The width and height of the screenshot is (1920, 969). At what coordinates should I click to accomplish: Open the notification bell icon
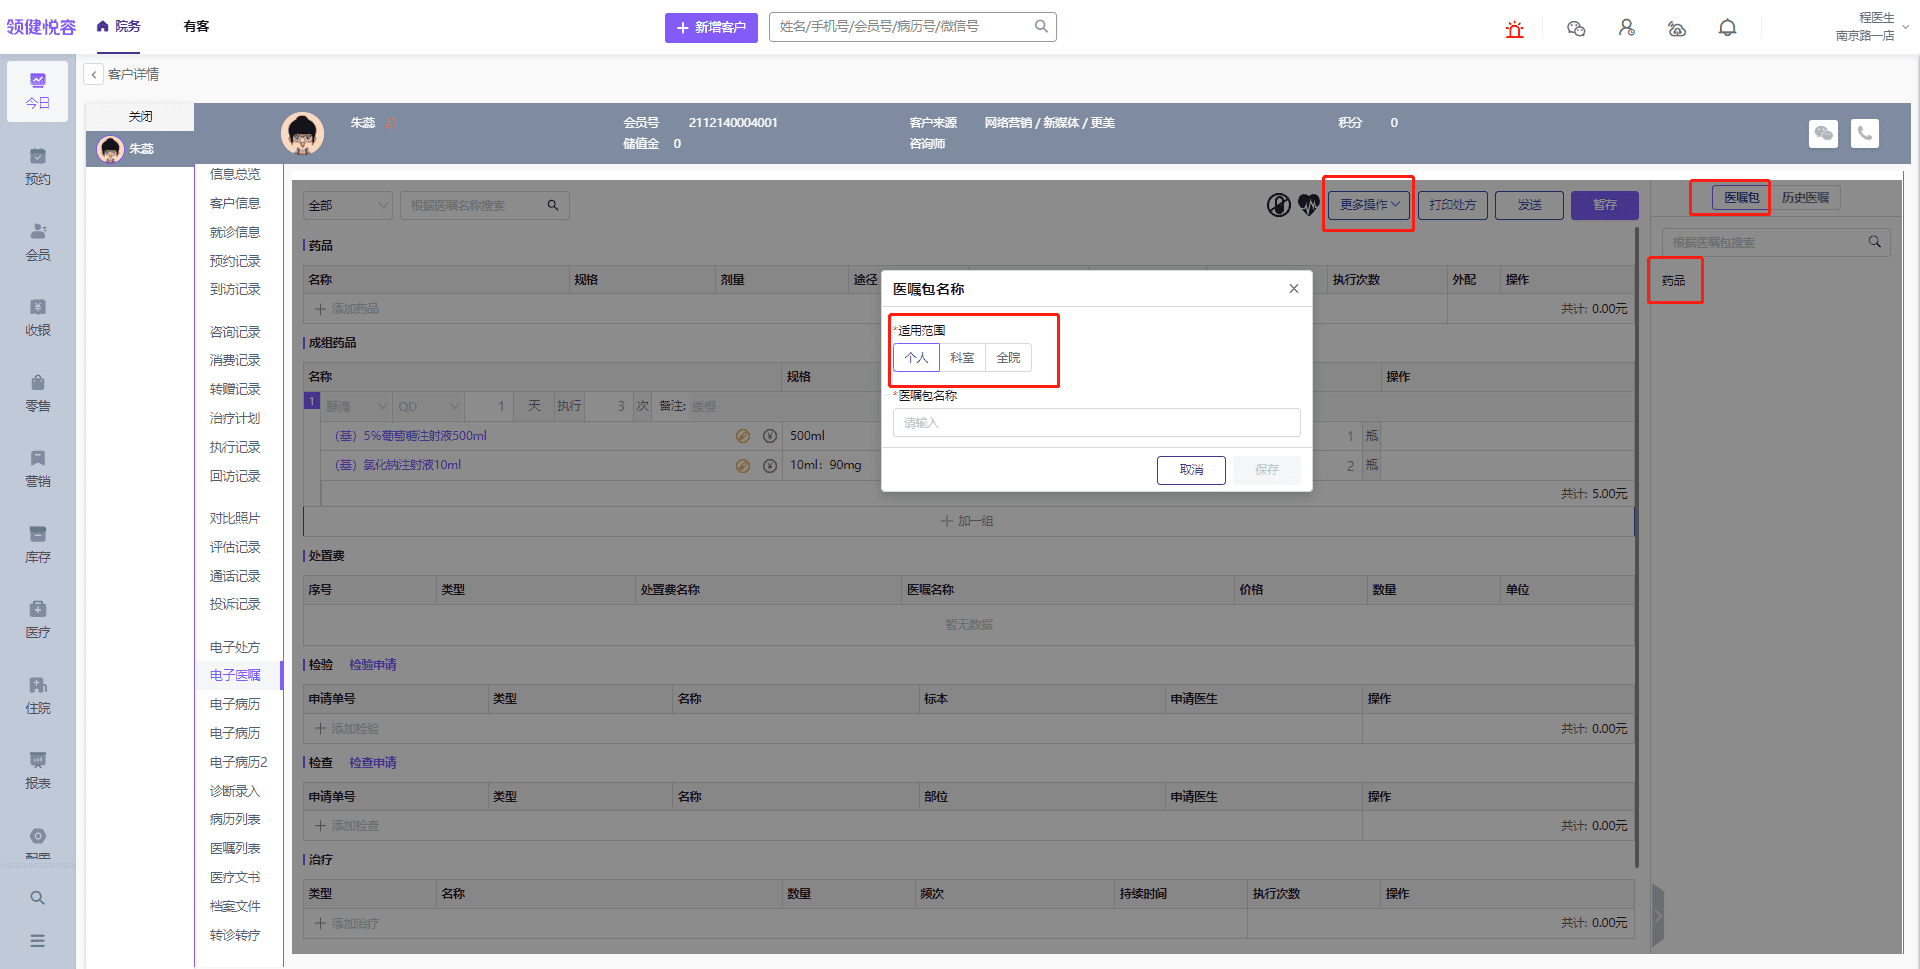point(1727,29)
